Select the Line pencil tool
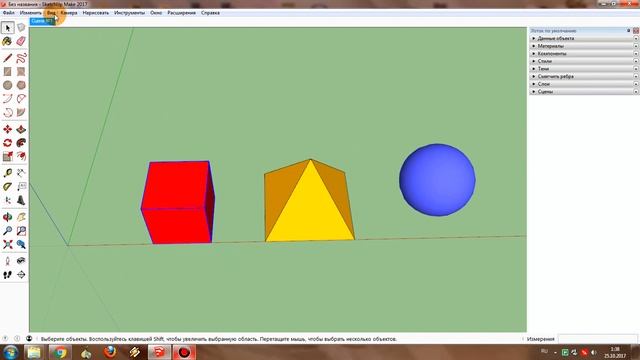 [7, 58]
